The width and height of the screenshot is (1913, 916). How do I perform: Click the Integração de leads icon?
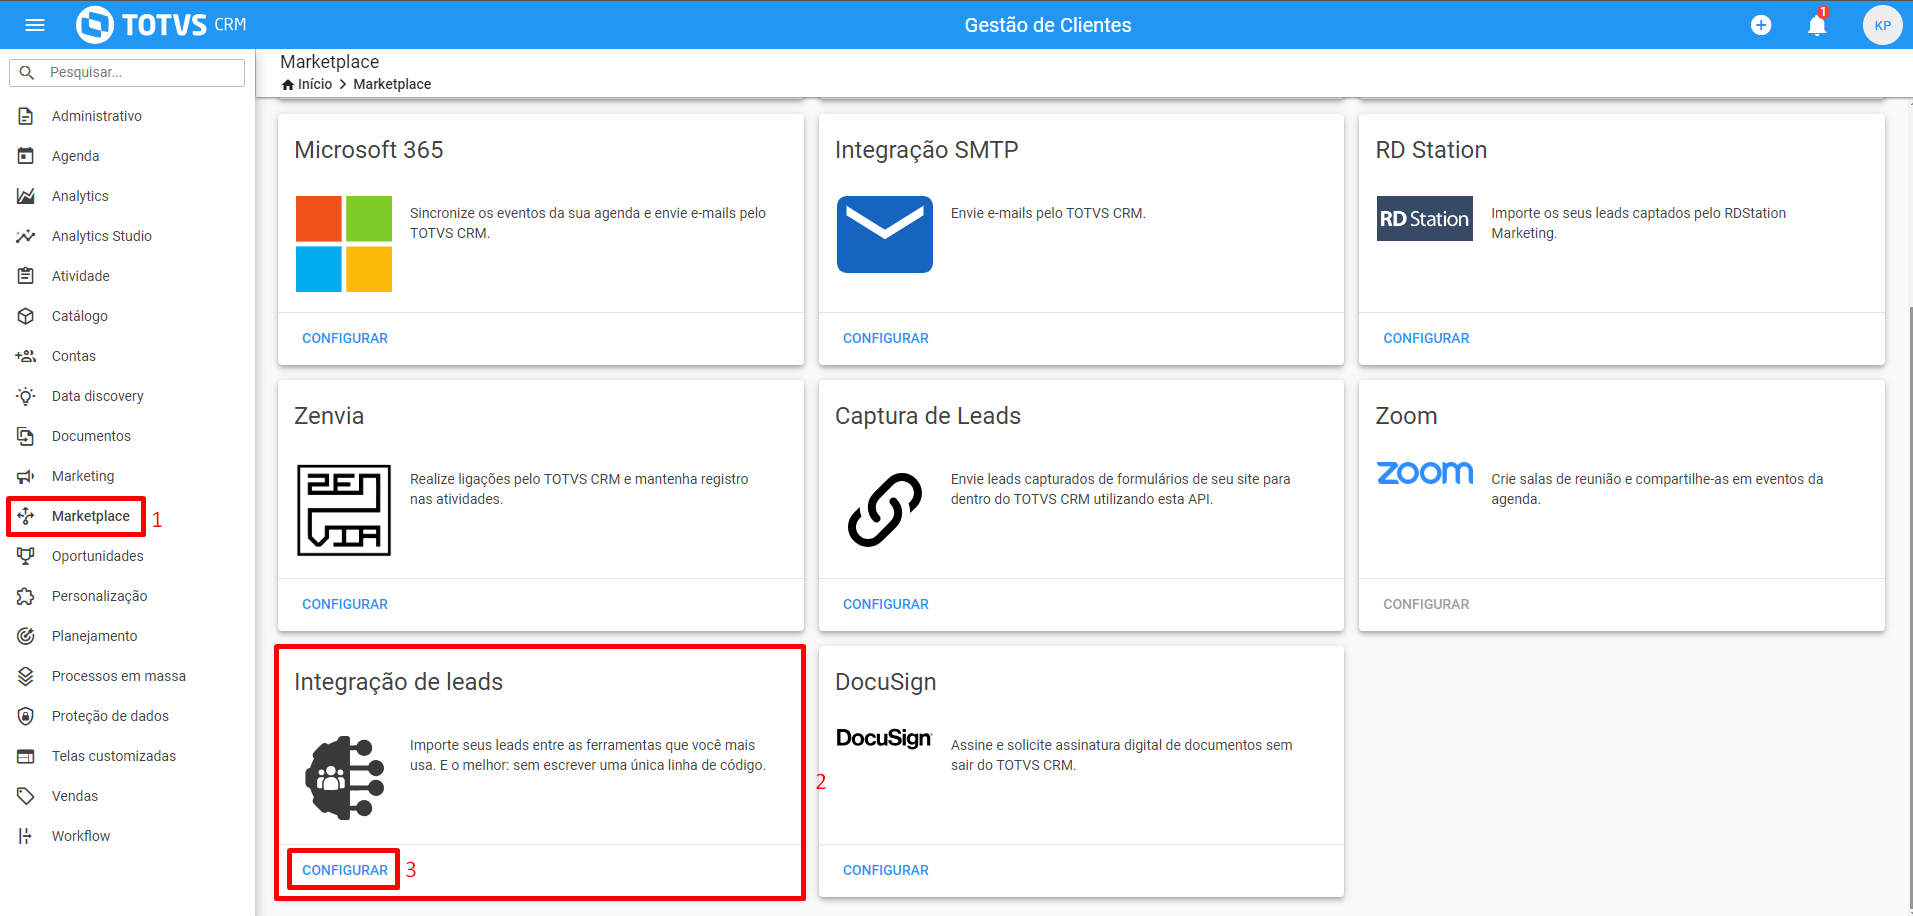point(345,778)
